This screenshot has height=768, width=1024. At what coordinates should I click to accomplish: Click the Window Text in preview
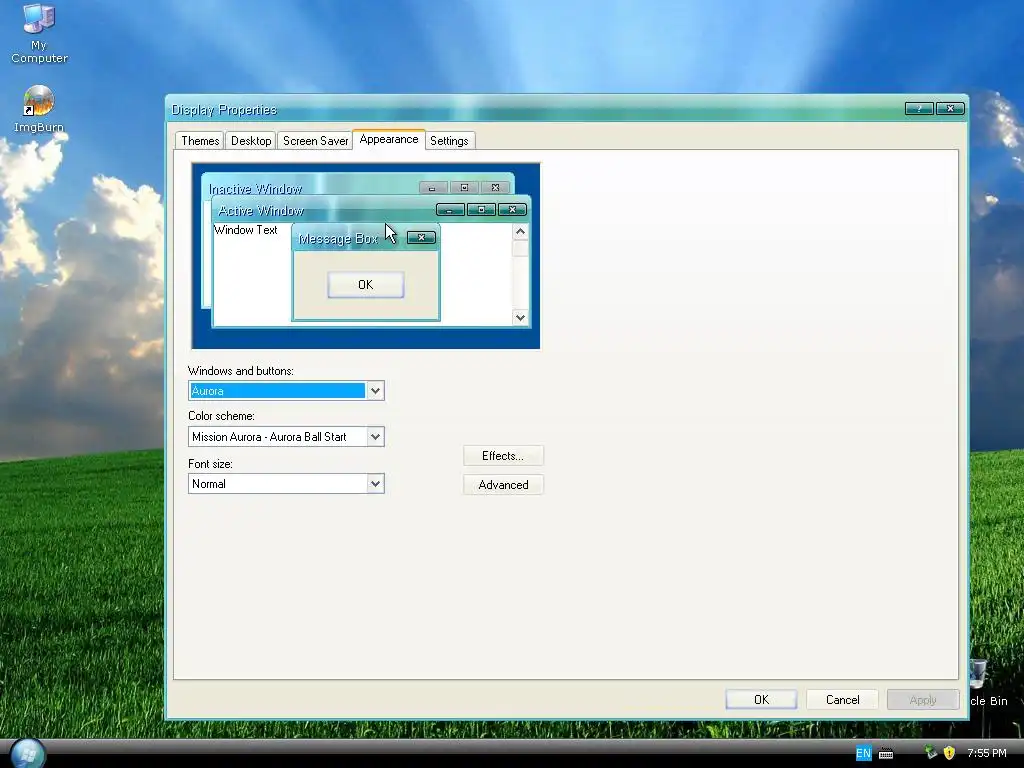[x=246, y=230]
